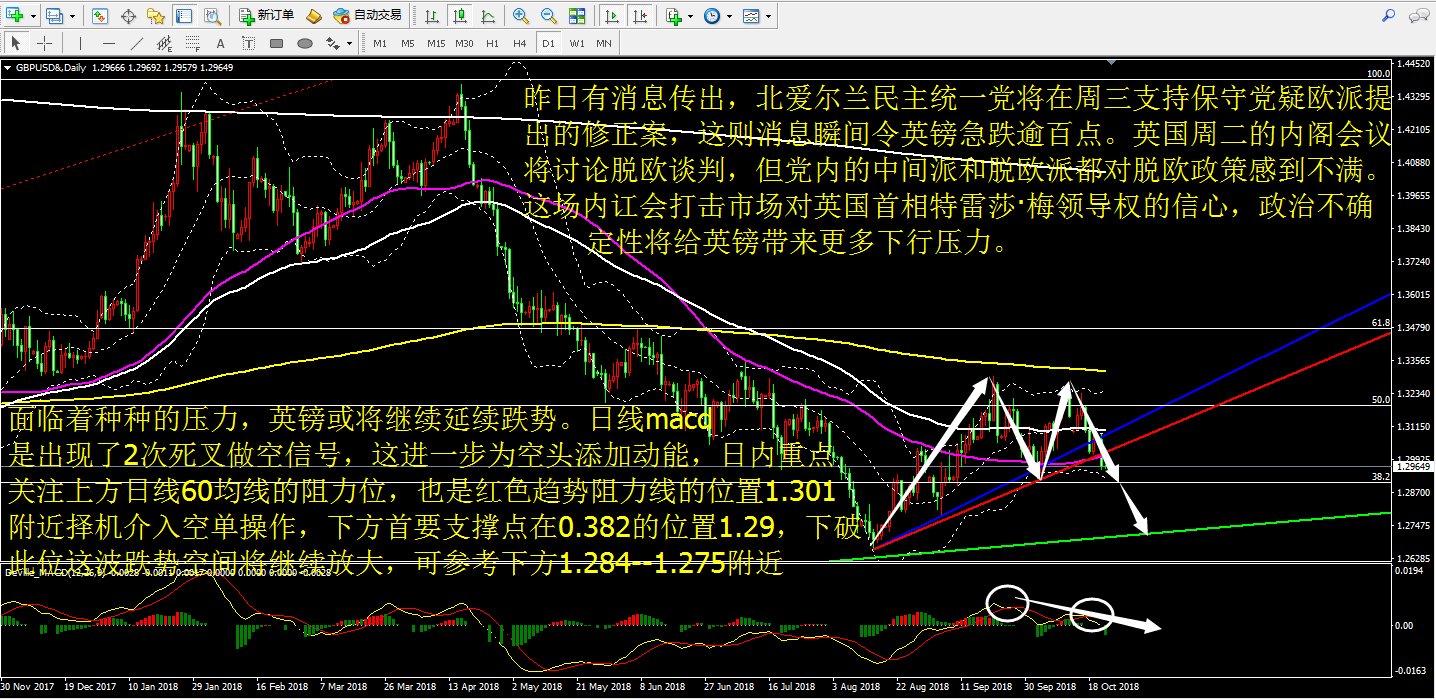Toggle the chart shift button
Viewport: 1436px width, 700px height.
point(639,16)
